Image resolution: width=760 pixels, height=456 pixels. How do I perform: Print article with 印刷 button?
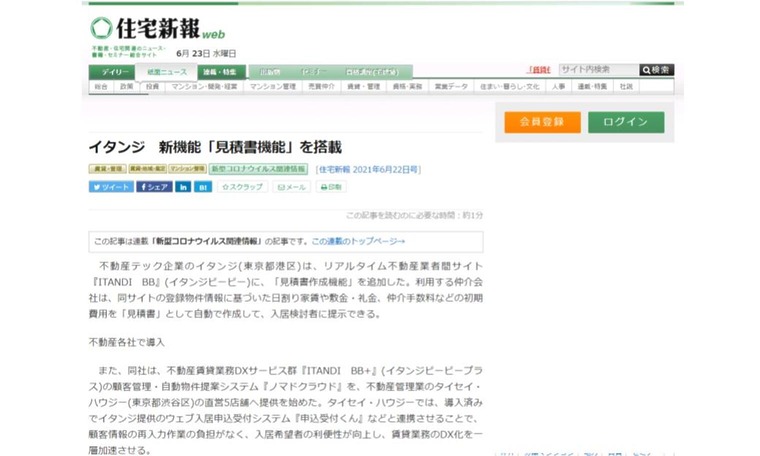(331, 187)
